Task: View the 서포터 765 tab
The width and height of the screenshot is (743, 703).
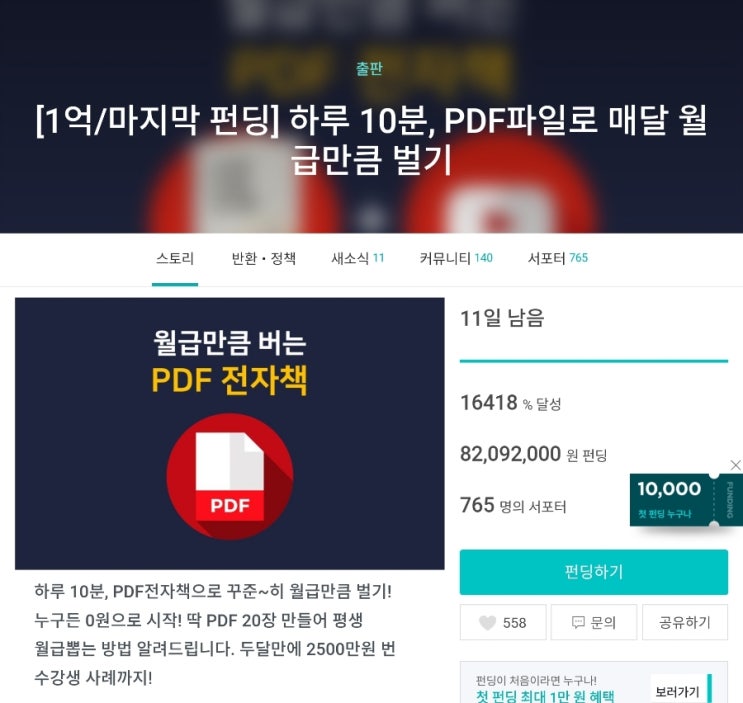Action: click(558, 259)
